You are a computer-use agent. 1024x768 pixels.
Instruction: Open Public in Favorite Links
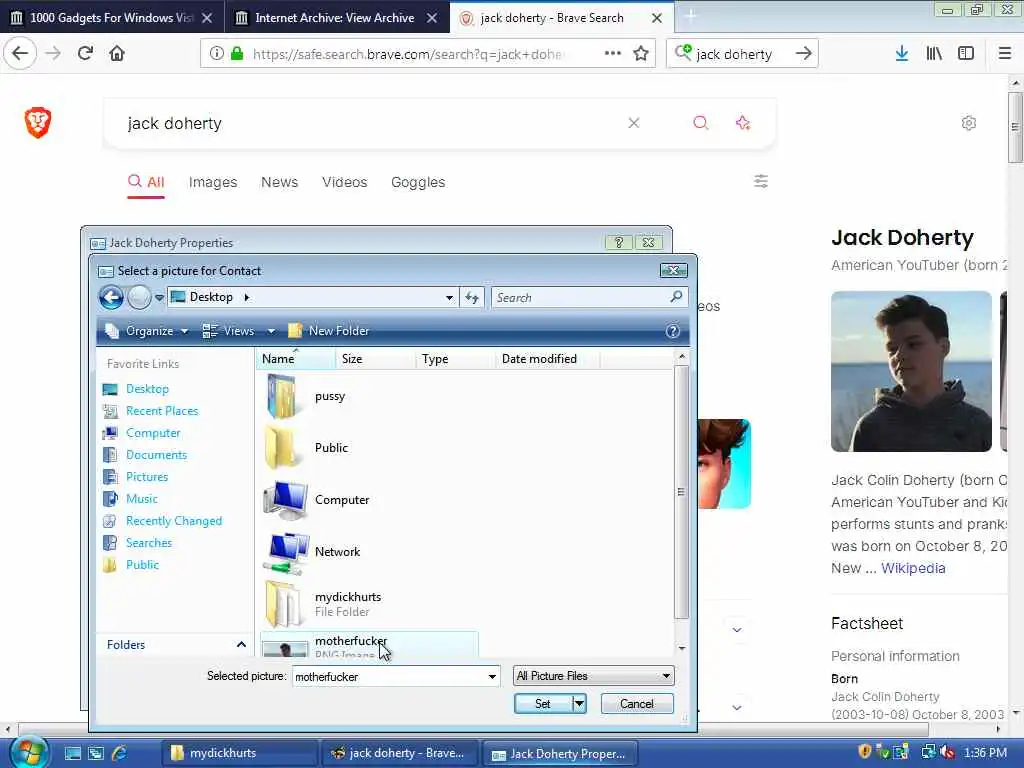tap(131, 565)
